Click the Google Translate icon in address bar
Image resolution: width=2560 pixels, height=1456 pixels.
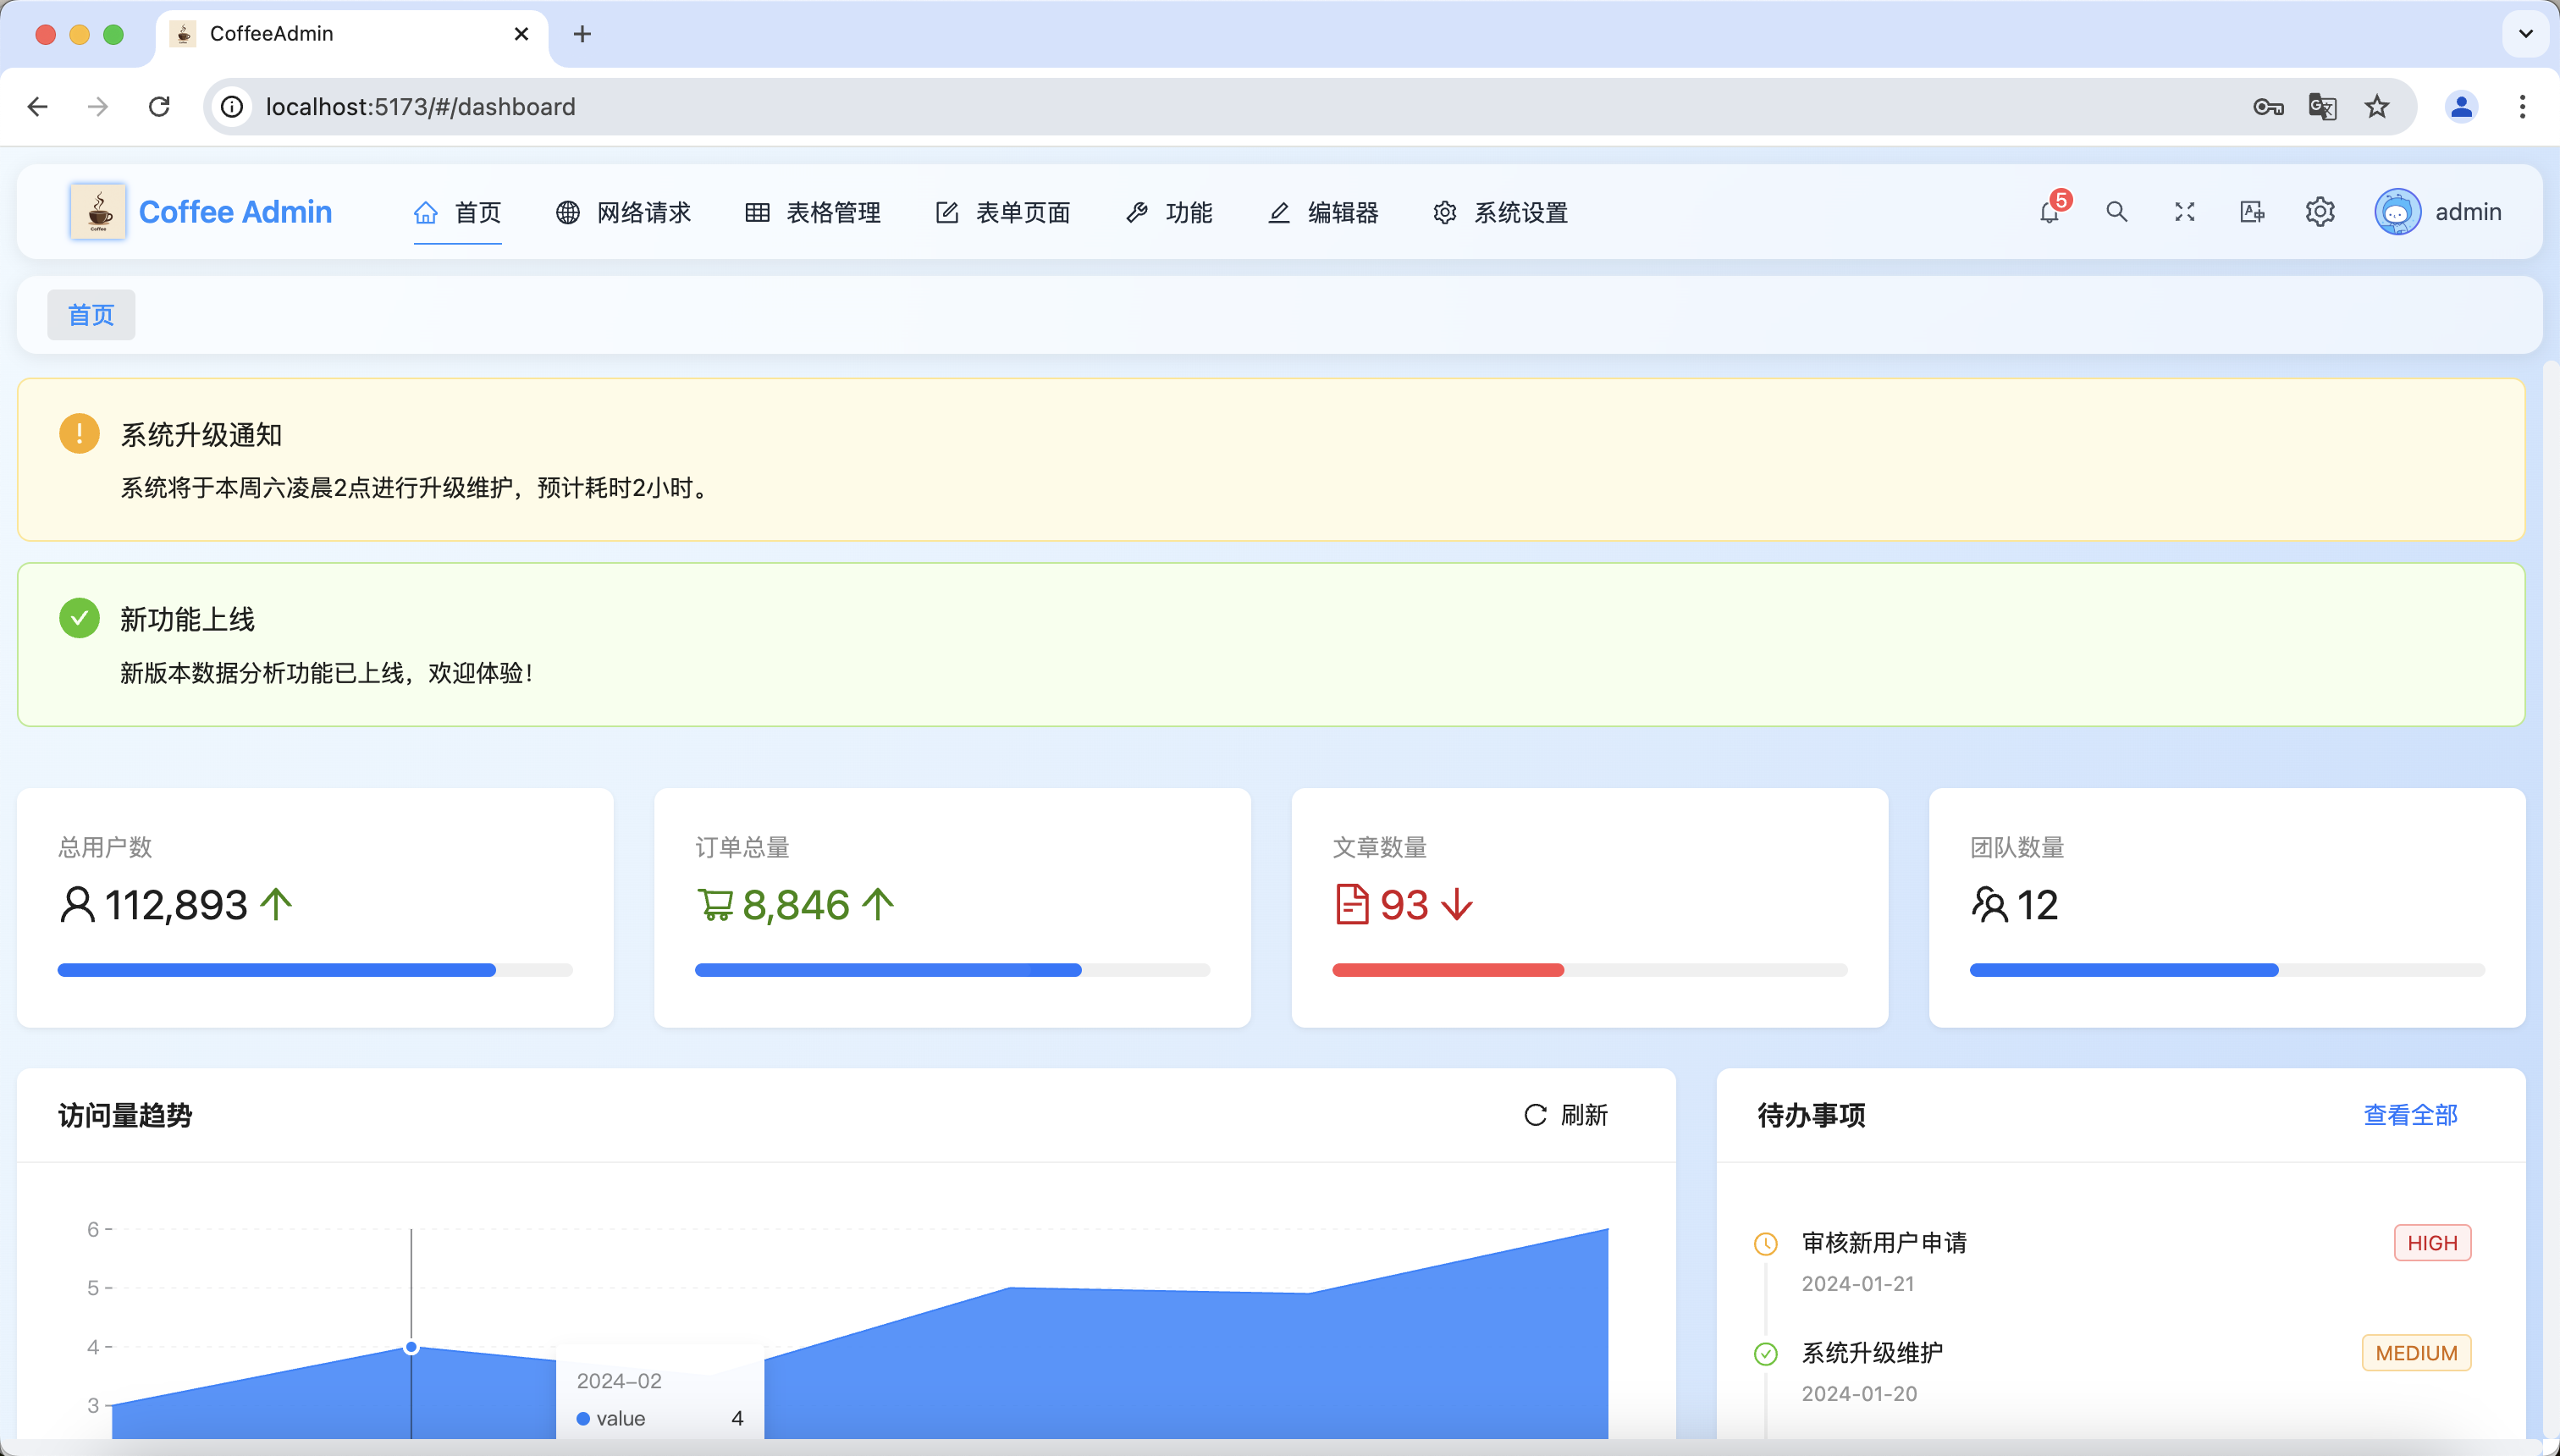point(2322,107)
